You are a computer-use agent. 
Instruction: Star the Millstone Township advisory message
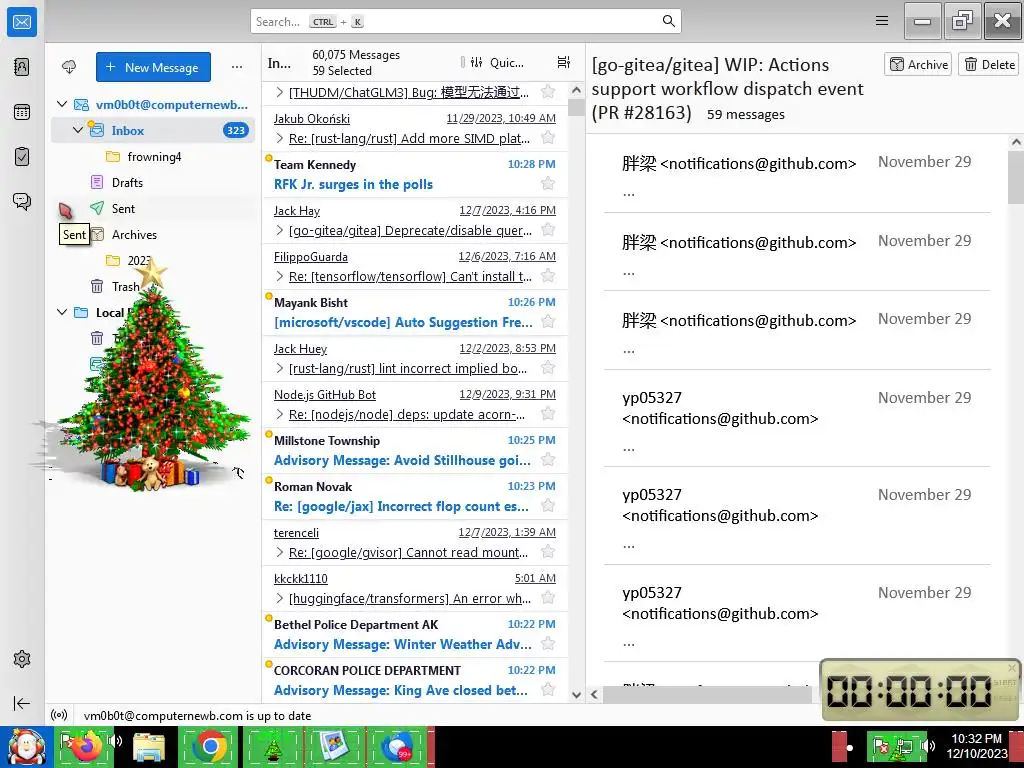tap(548, 460)
